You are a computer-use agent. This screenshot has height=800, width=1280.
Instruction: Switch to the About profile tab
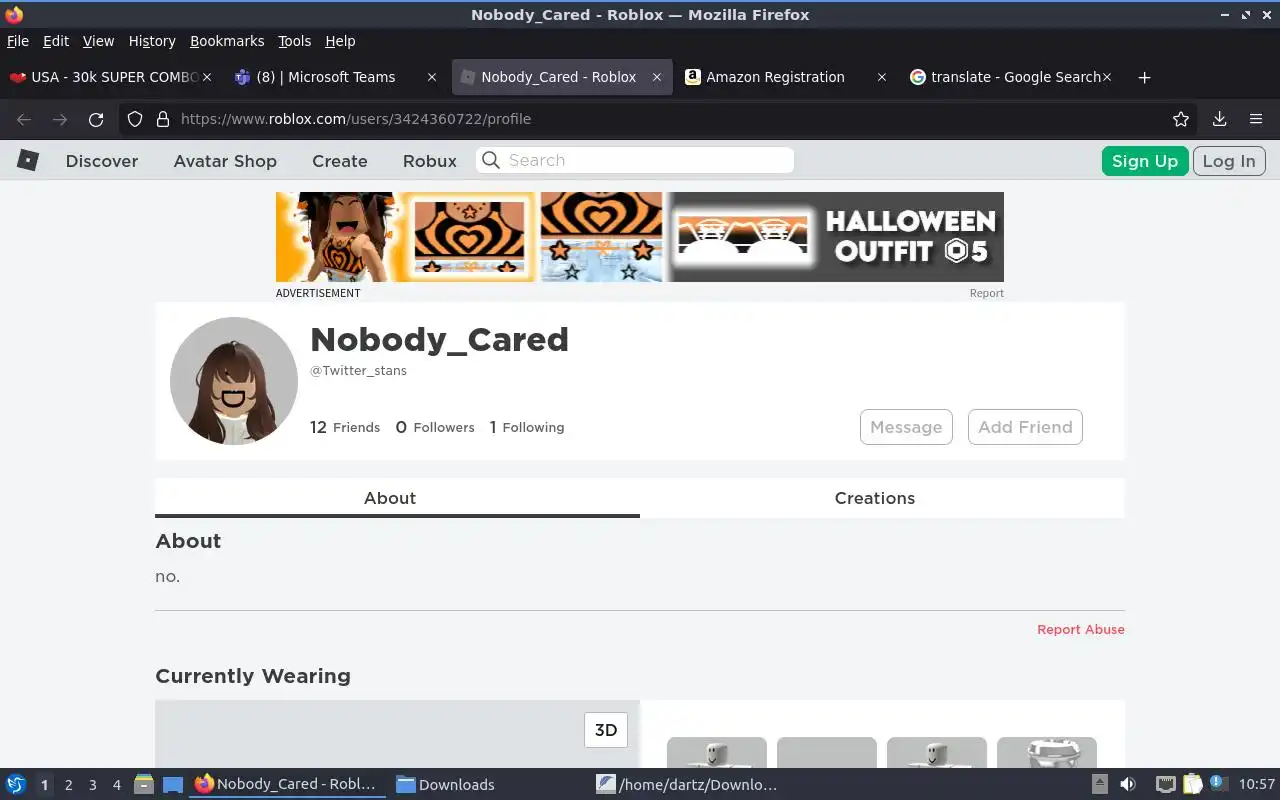pyautogui.click(x=397, y=498)
